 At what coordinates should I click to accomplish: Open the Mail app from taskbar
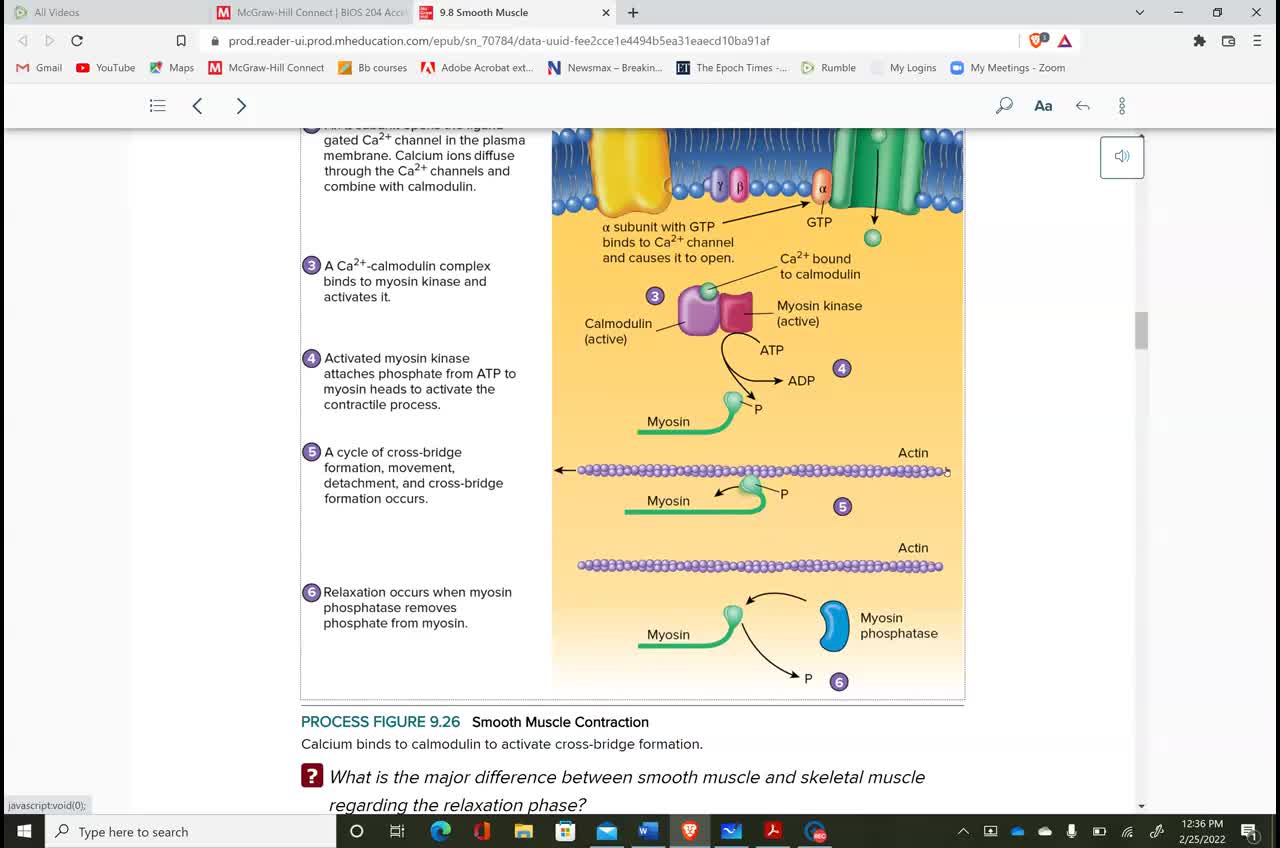pos(607,831)
